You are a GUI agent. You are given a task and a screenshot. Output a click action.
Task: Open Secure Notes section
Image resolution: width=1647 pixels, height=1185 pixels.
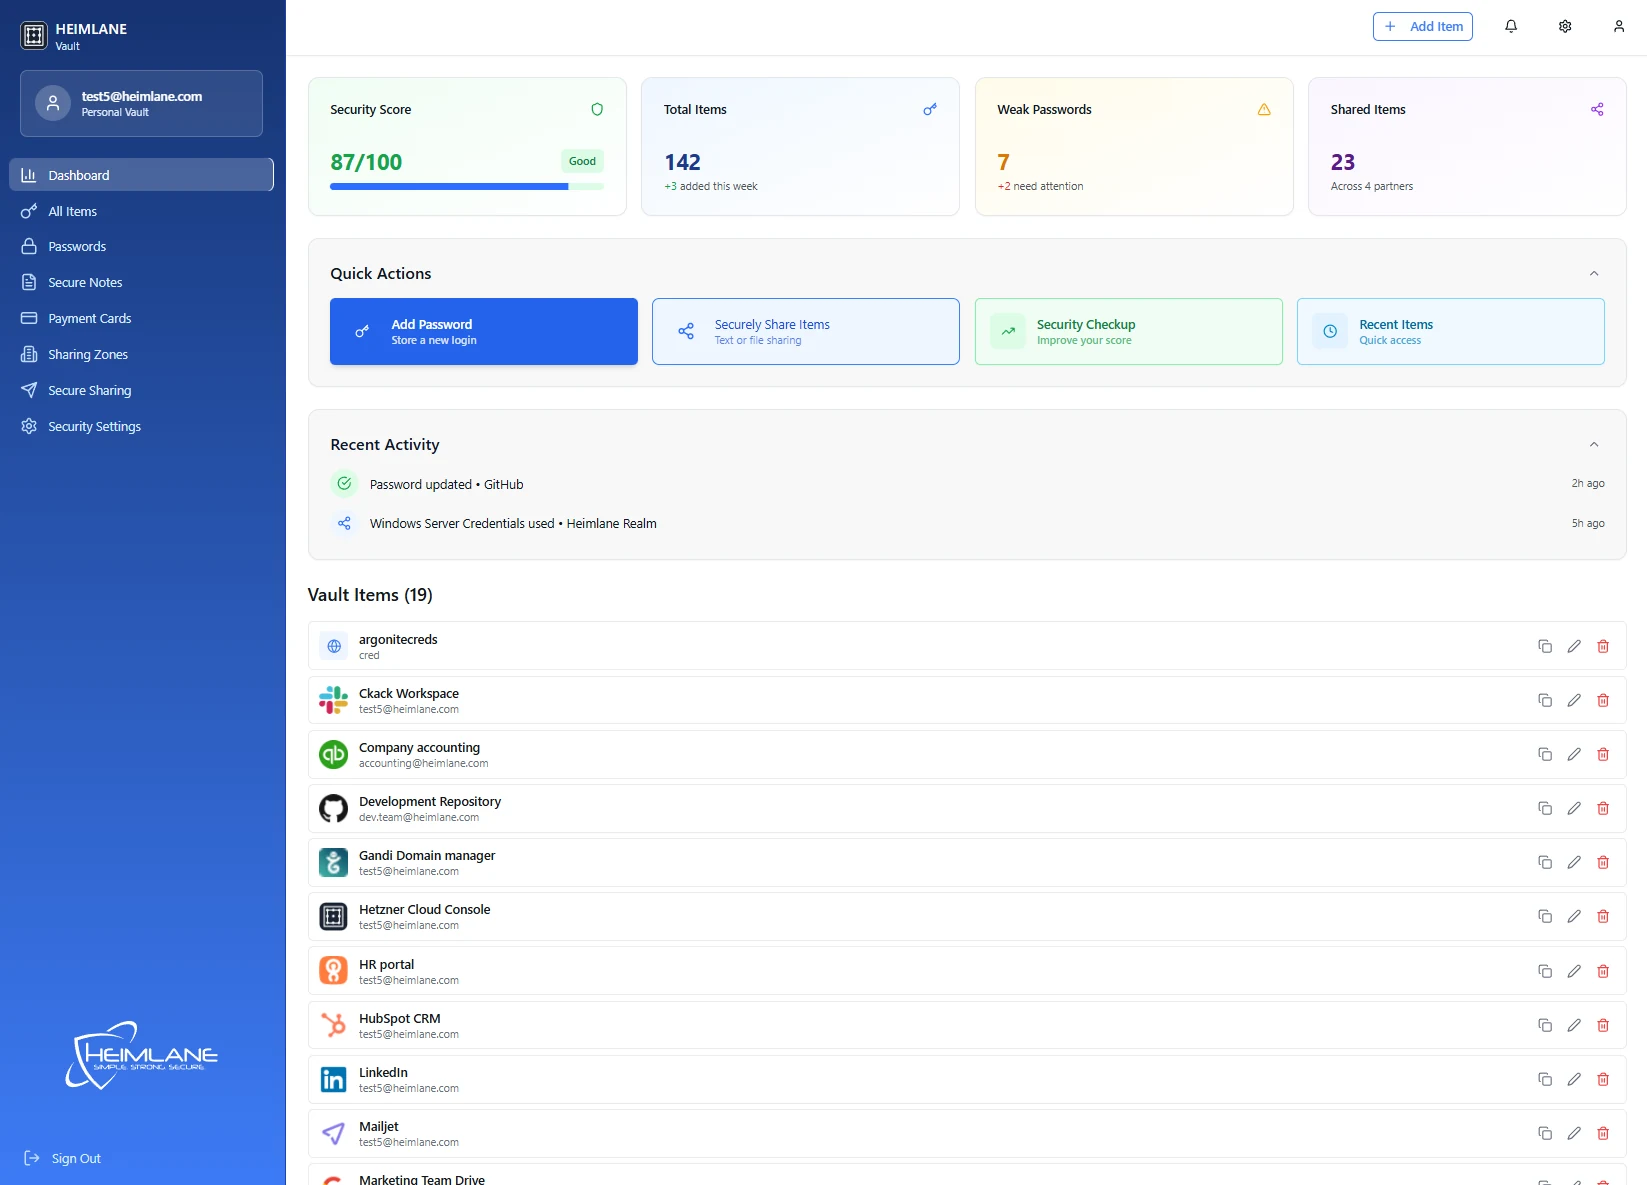pos(141,283)
